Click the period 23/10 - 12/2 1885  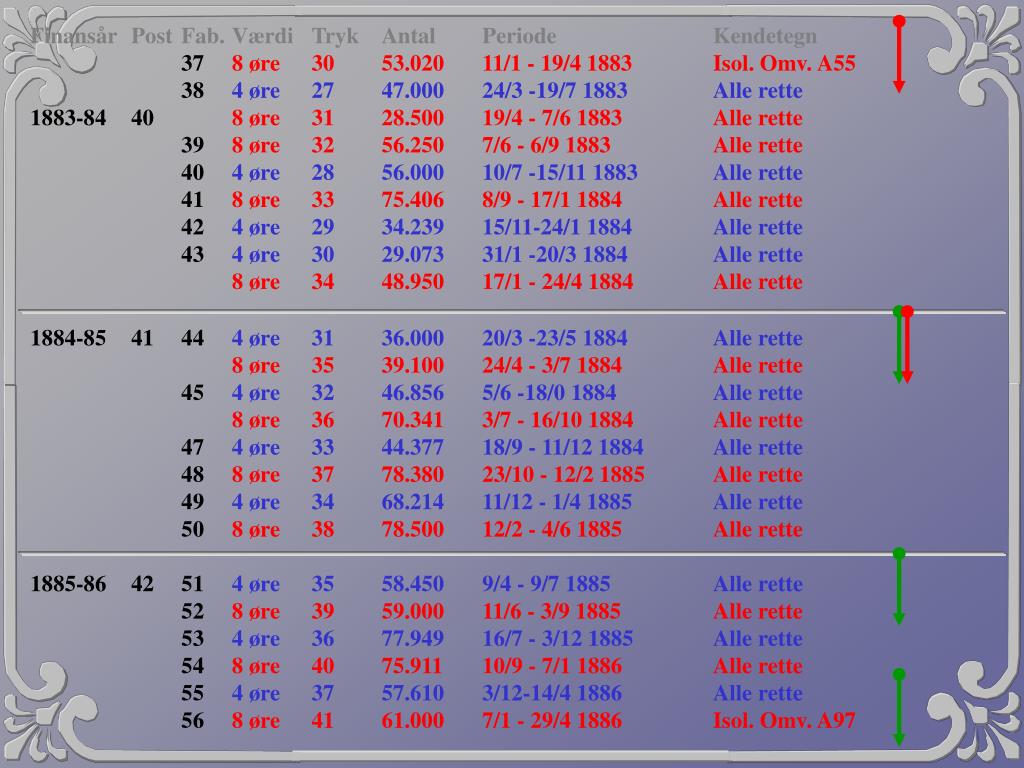pos(564,475)
